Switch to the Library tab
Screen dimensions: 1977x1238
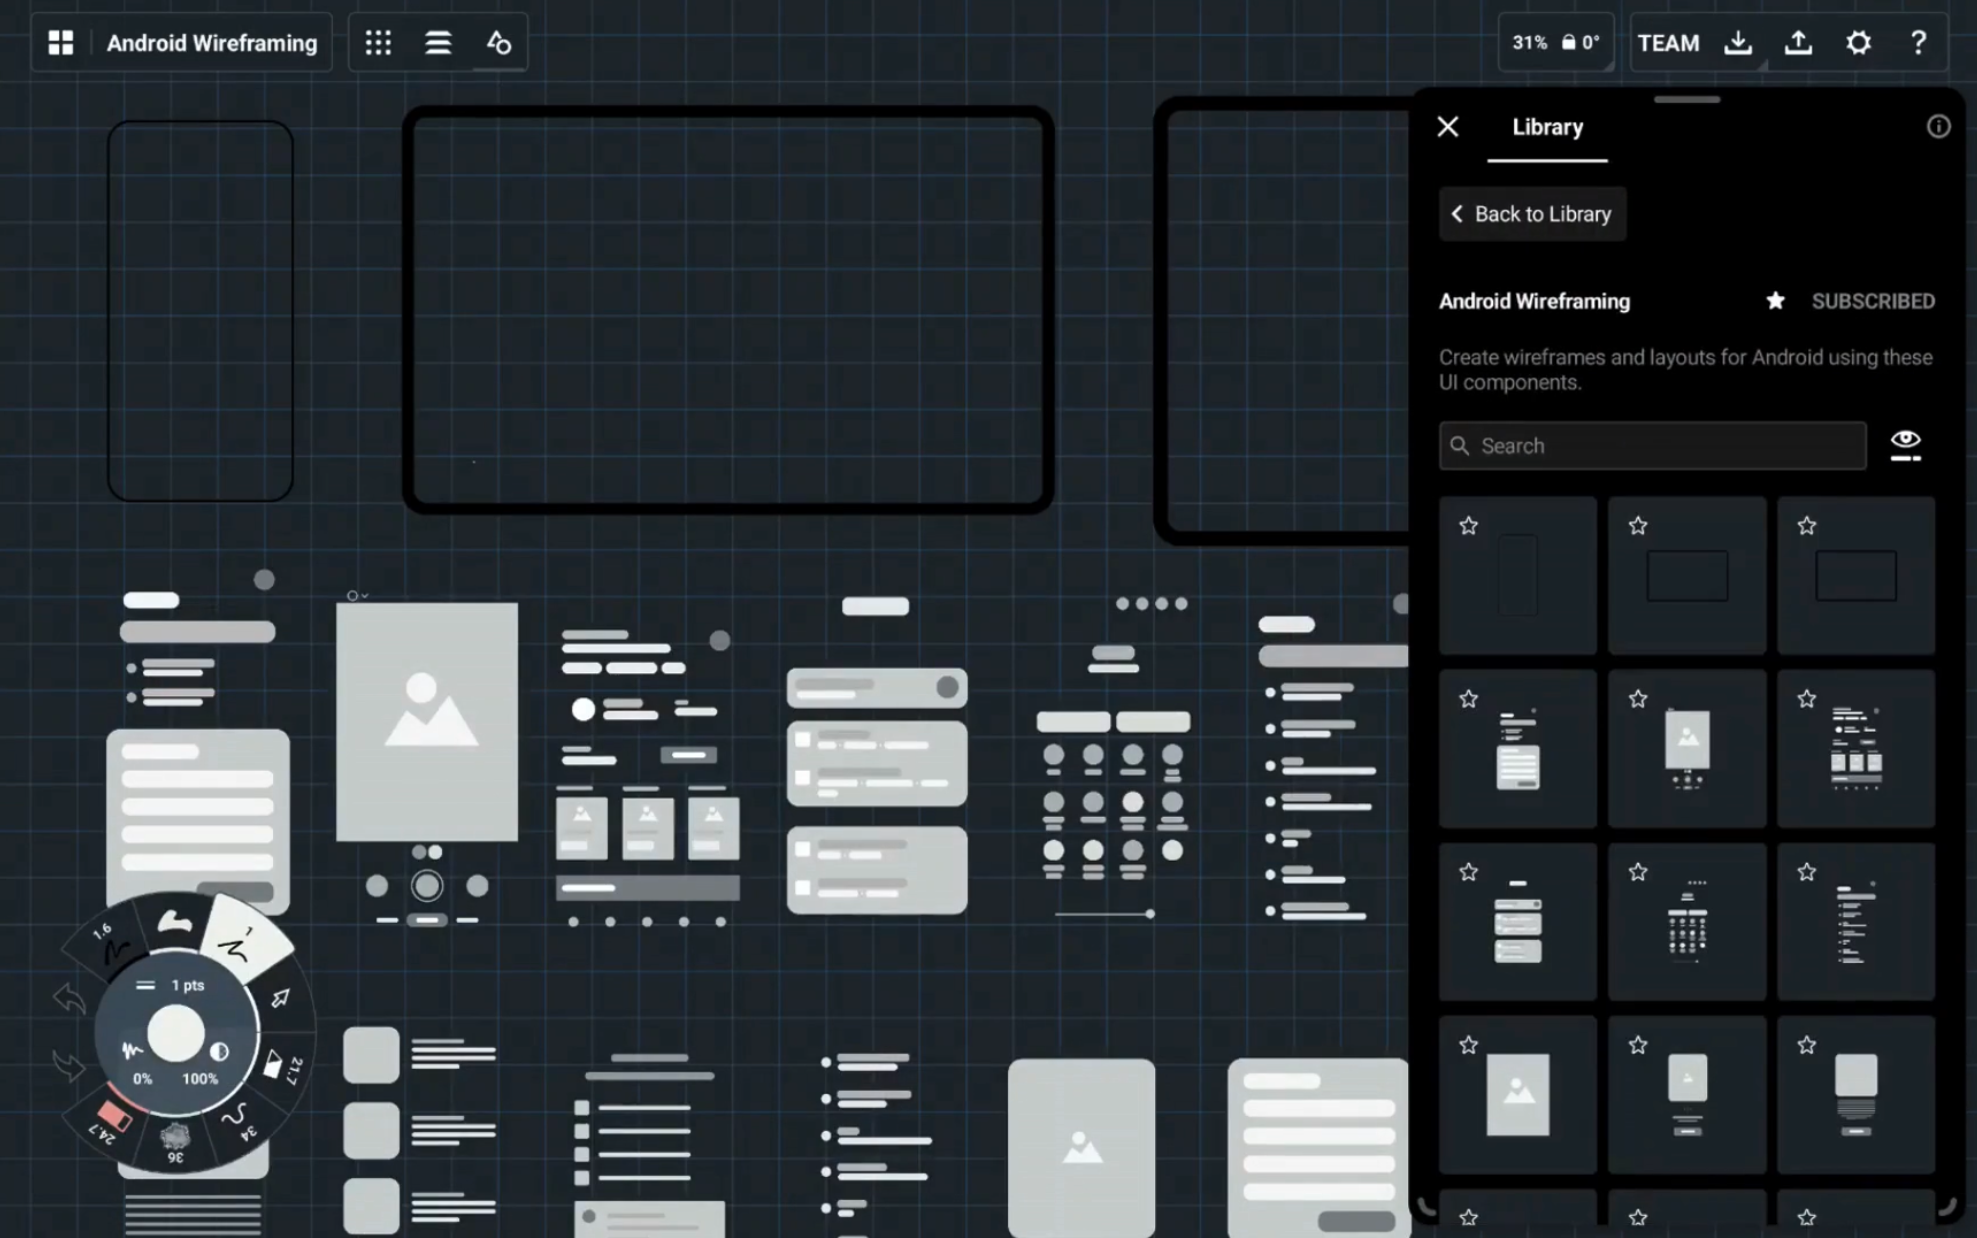[x=1547, y=127]
